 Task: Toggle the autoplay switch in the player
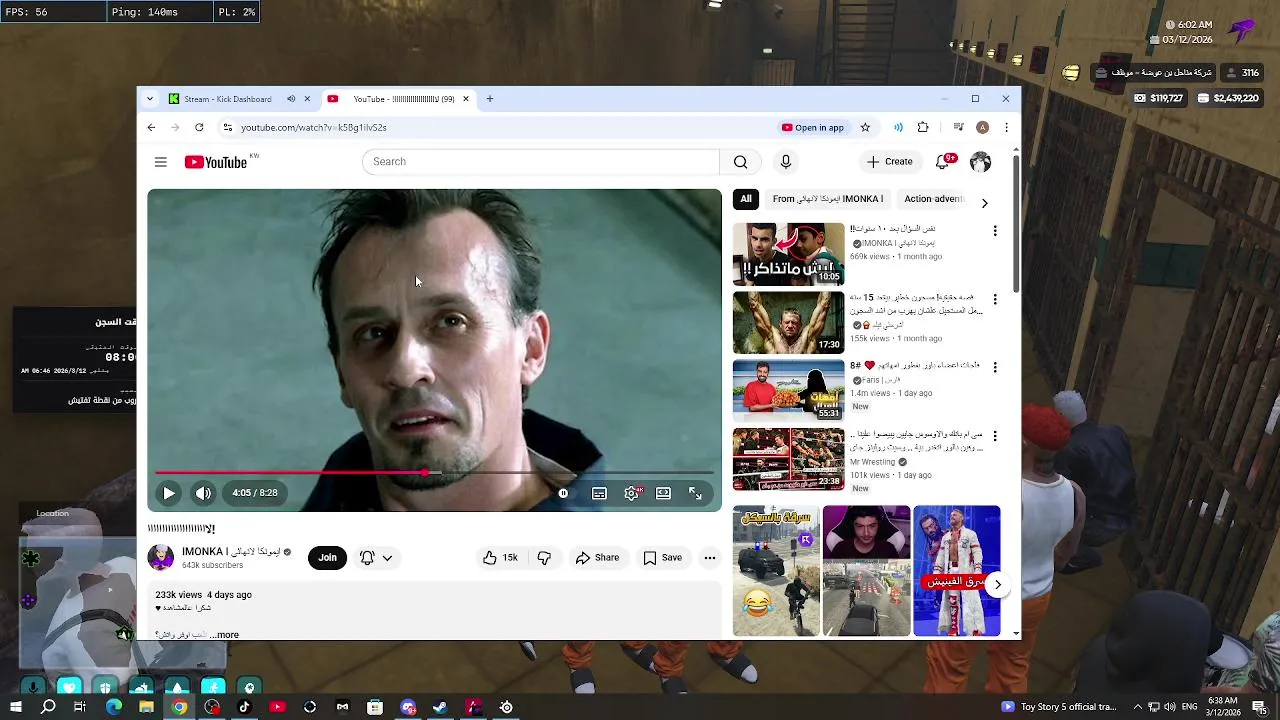pos(563,493)
